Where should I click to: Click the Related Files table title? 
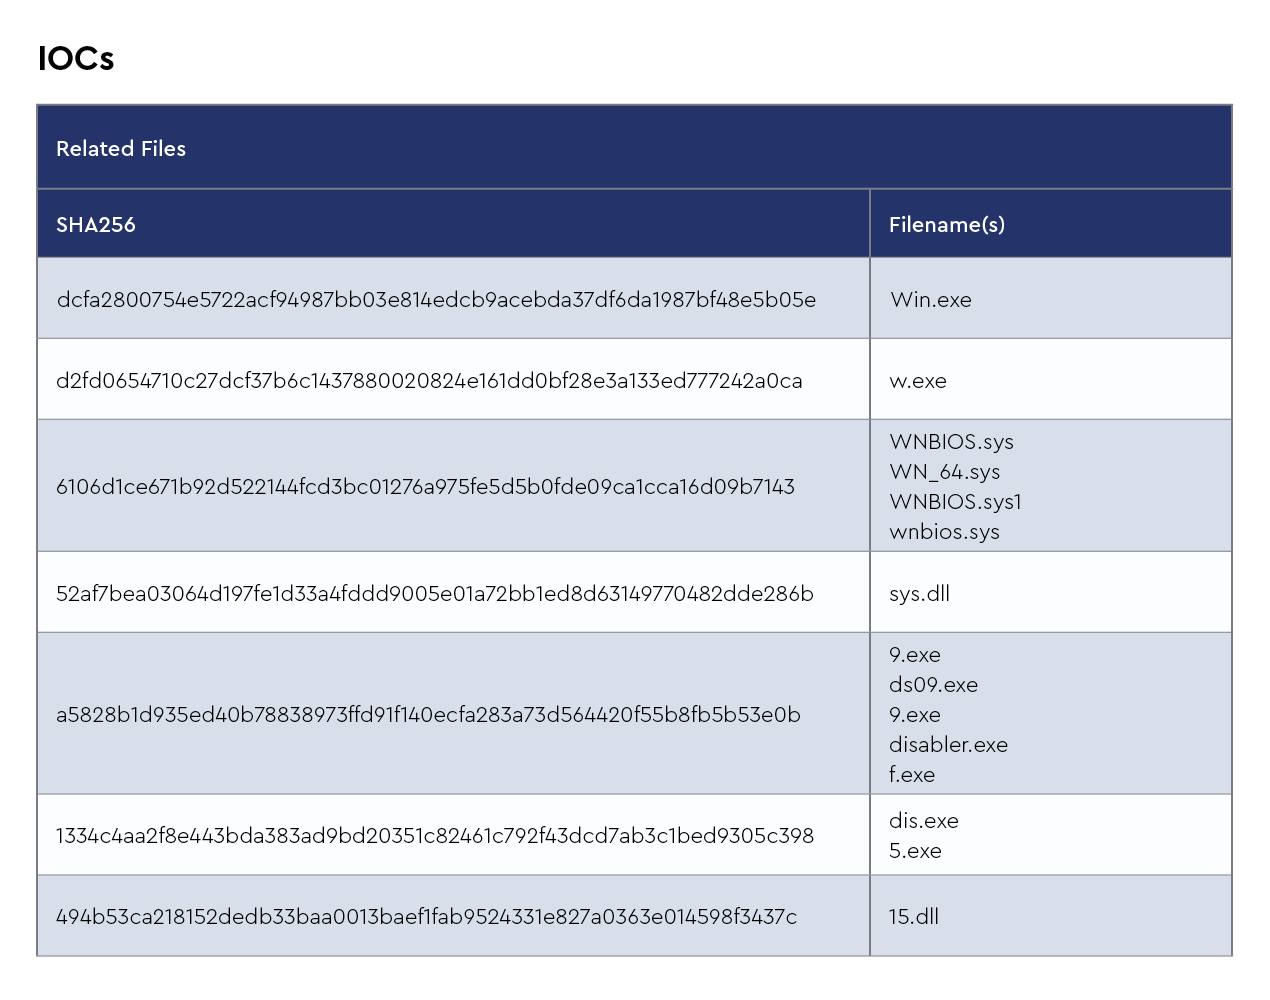click(x=121, y=149)
